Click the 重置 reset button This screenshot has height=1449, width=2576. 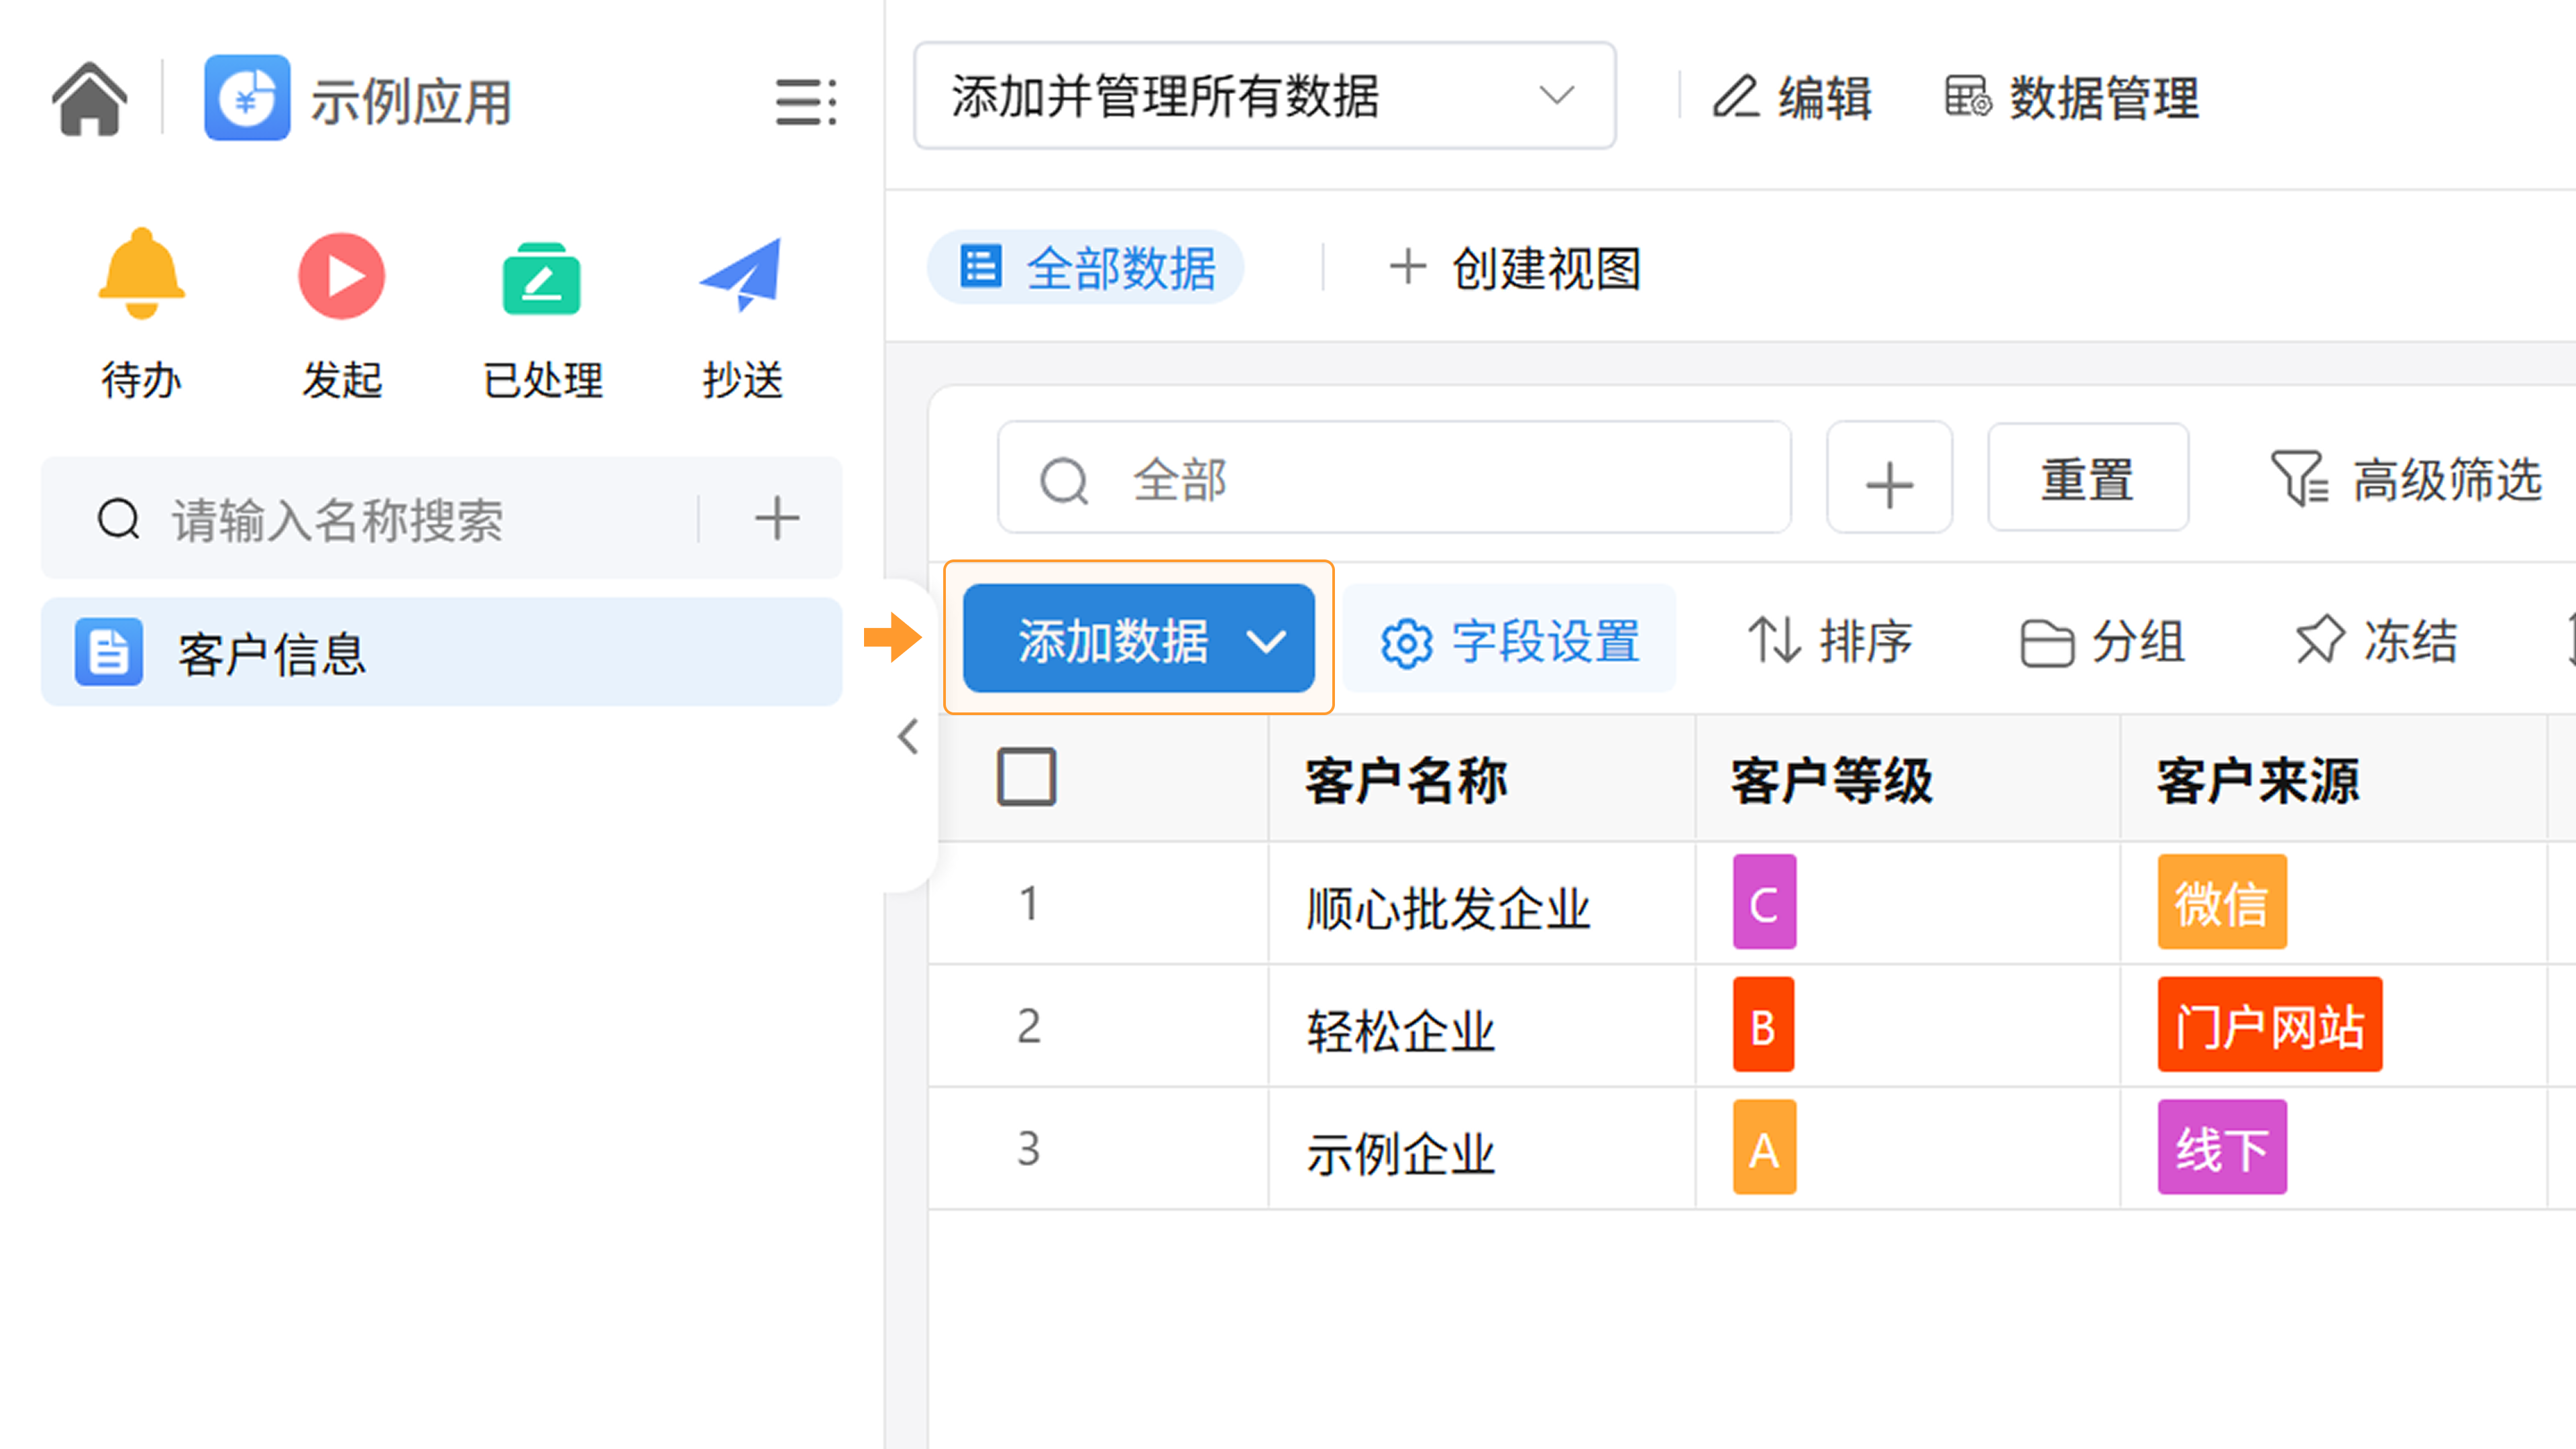click(2088, 479)
